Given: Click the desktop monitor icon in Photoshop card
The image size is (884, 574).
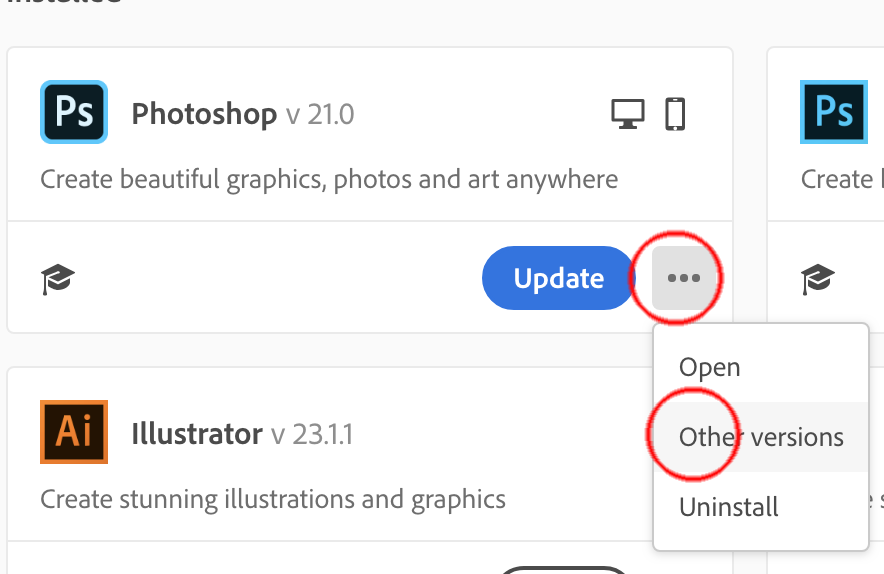Looking at the screenshot, I should click(x=628, y=114).
